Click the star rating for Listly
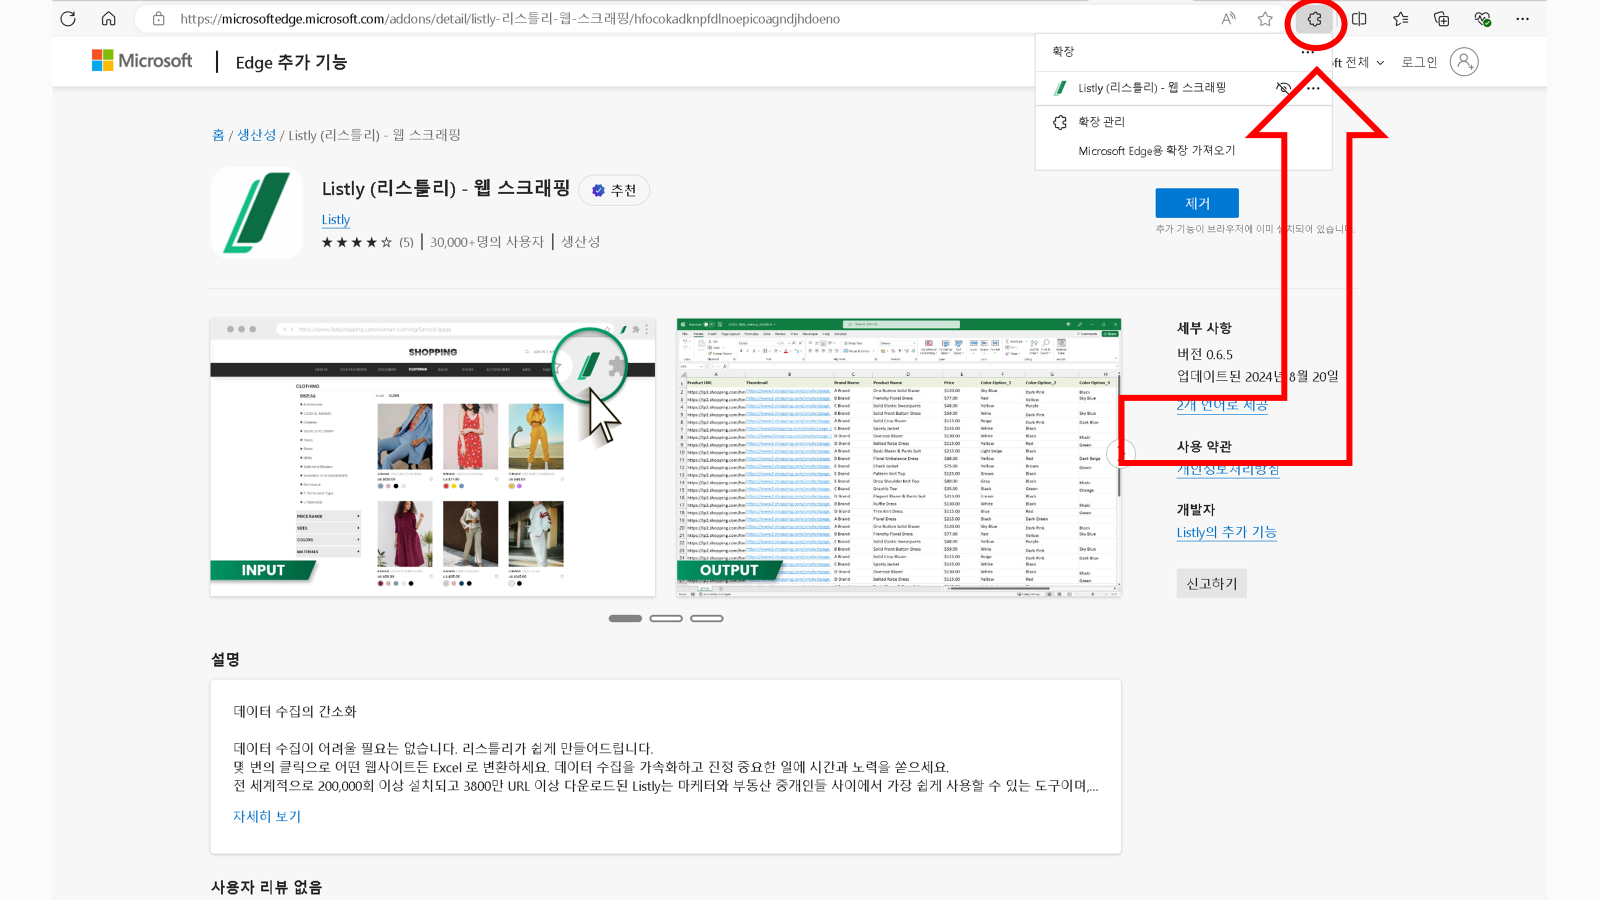1600x900 pixels. tap(357, 242)
